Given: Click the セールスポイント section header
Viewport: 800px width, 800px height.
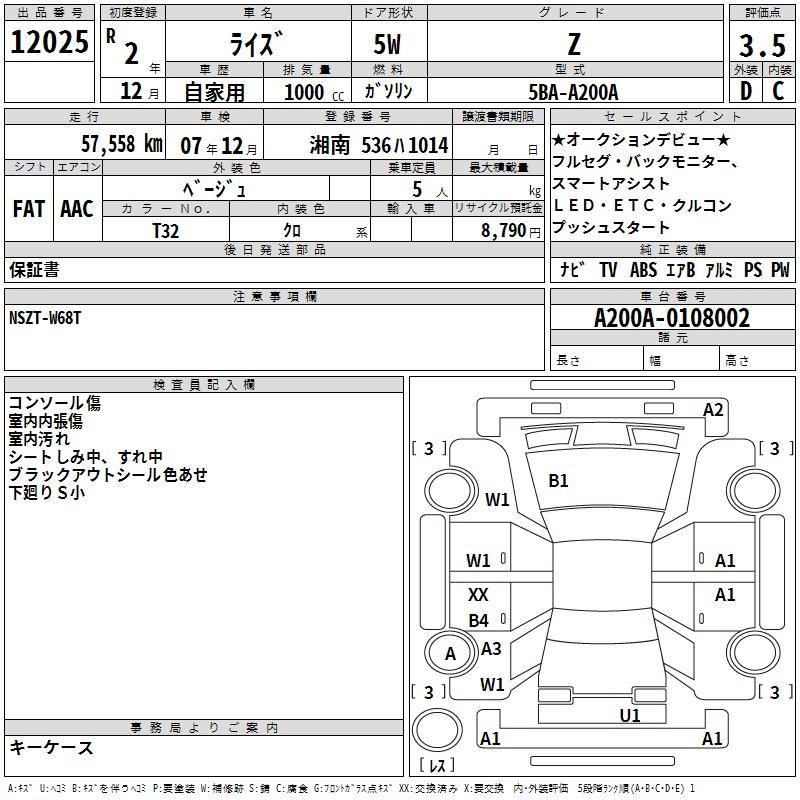Looking at the screenshot, I should (672, 117).
